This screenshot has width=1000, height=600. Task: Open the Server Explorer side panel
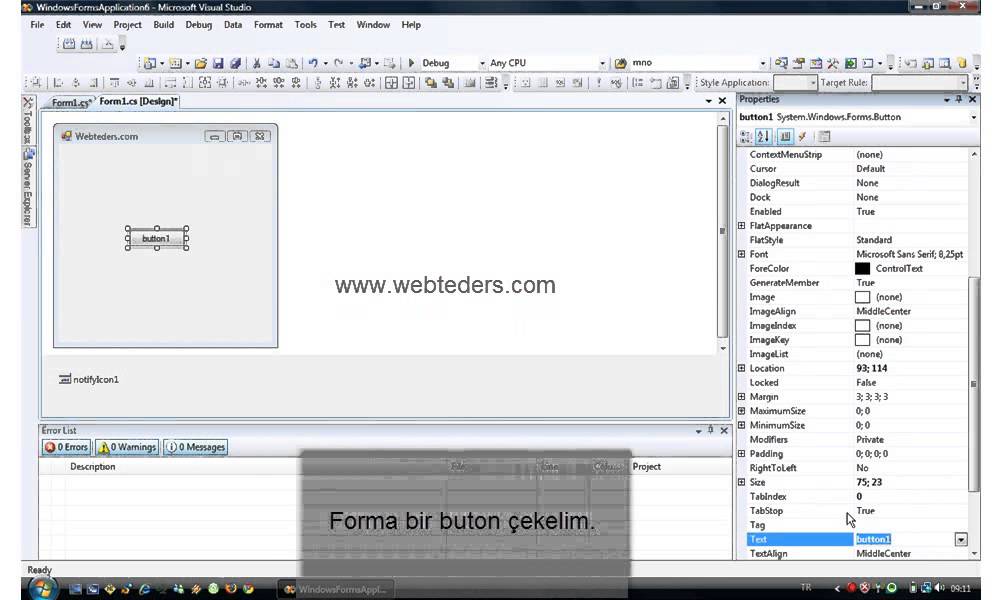click(x=27, y=187)
